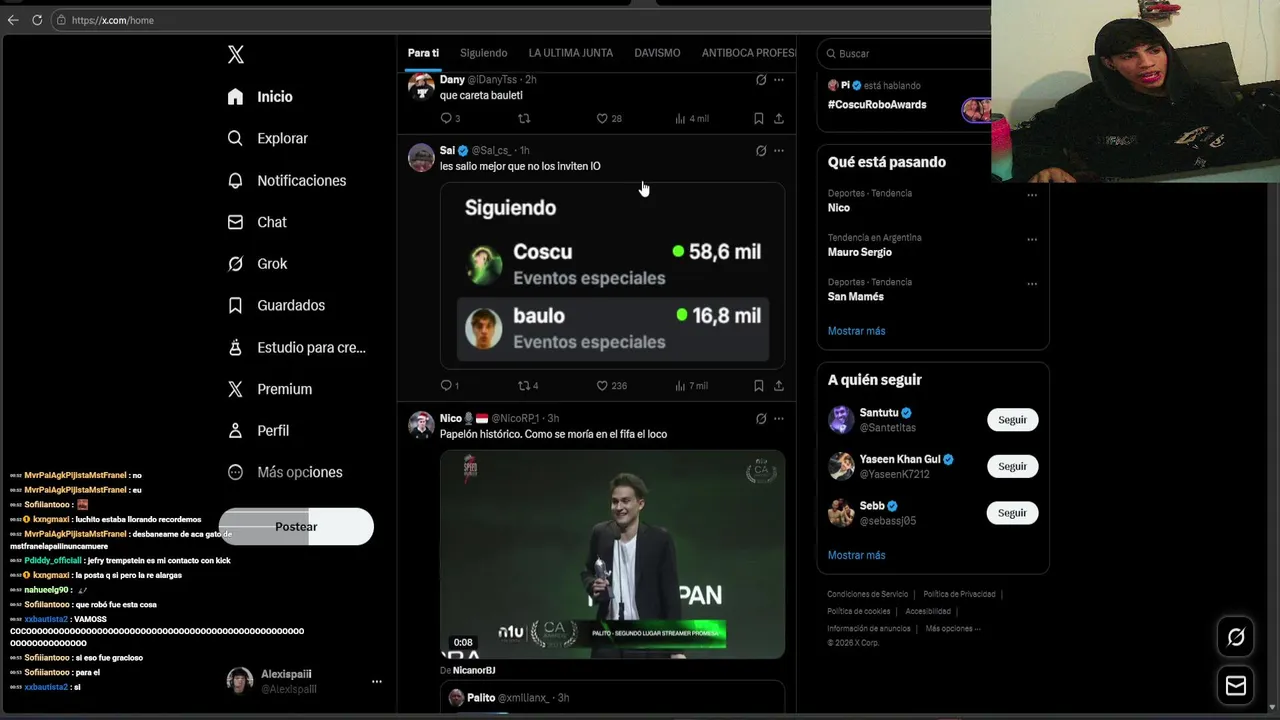Open Condiciones de Servicio link

click(868, 594)
